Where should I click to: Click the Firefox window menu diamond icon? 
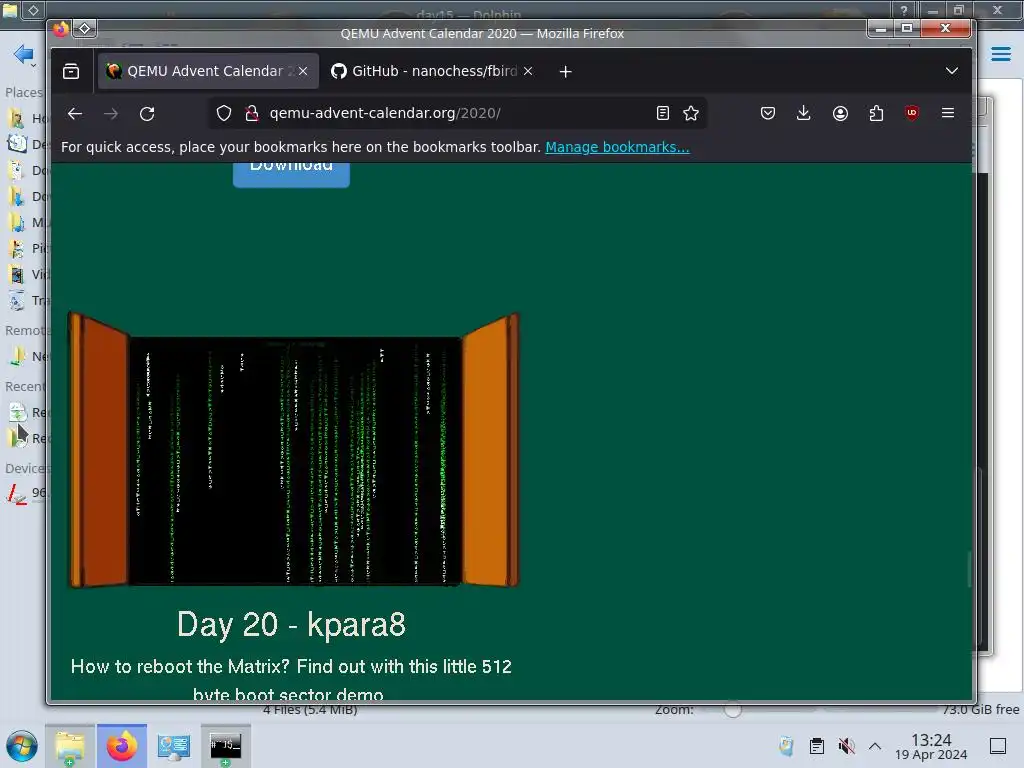coord(84,29)
